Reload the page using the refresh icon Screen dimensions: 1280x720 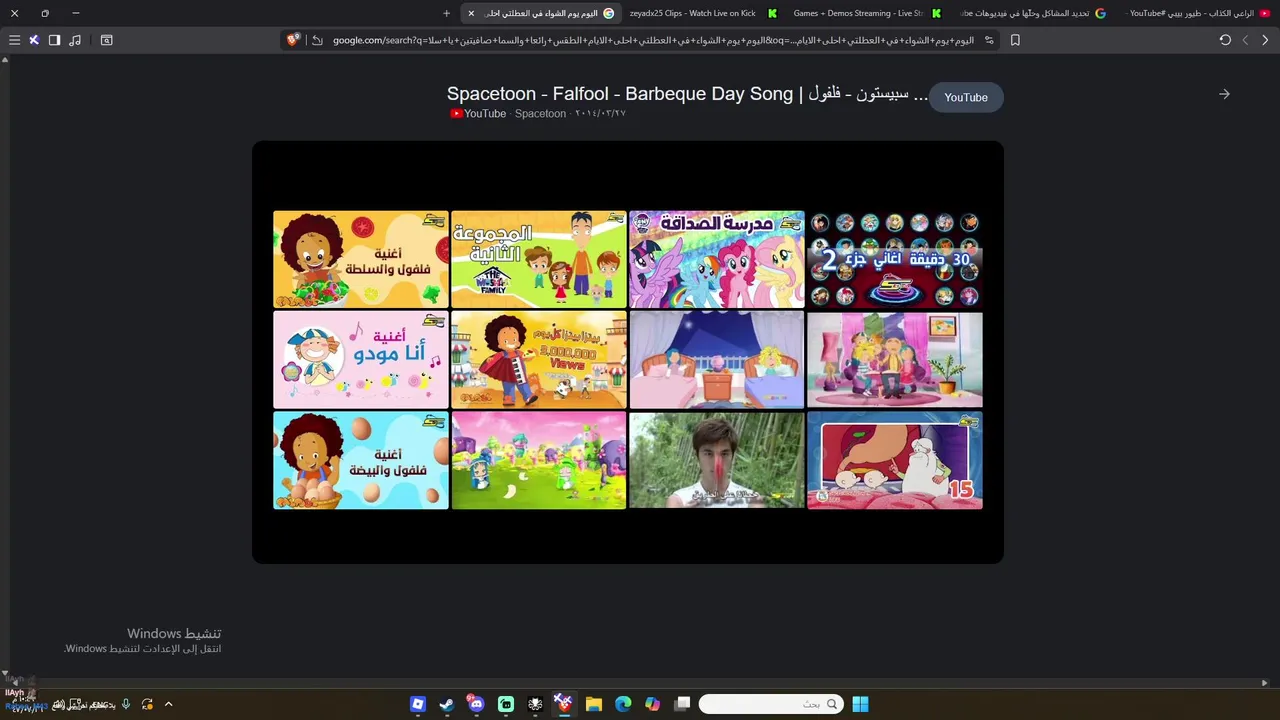(1225, 40)
